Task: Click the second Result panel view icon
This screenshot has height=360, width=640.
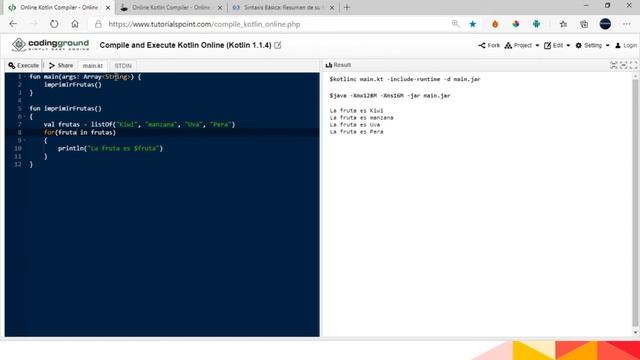Action: (x=623, y=65)
